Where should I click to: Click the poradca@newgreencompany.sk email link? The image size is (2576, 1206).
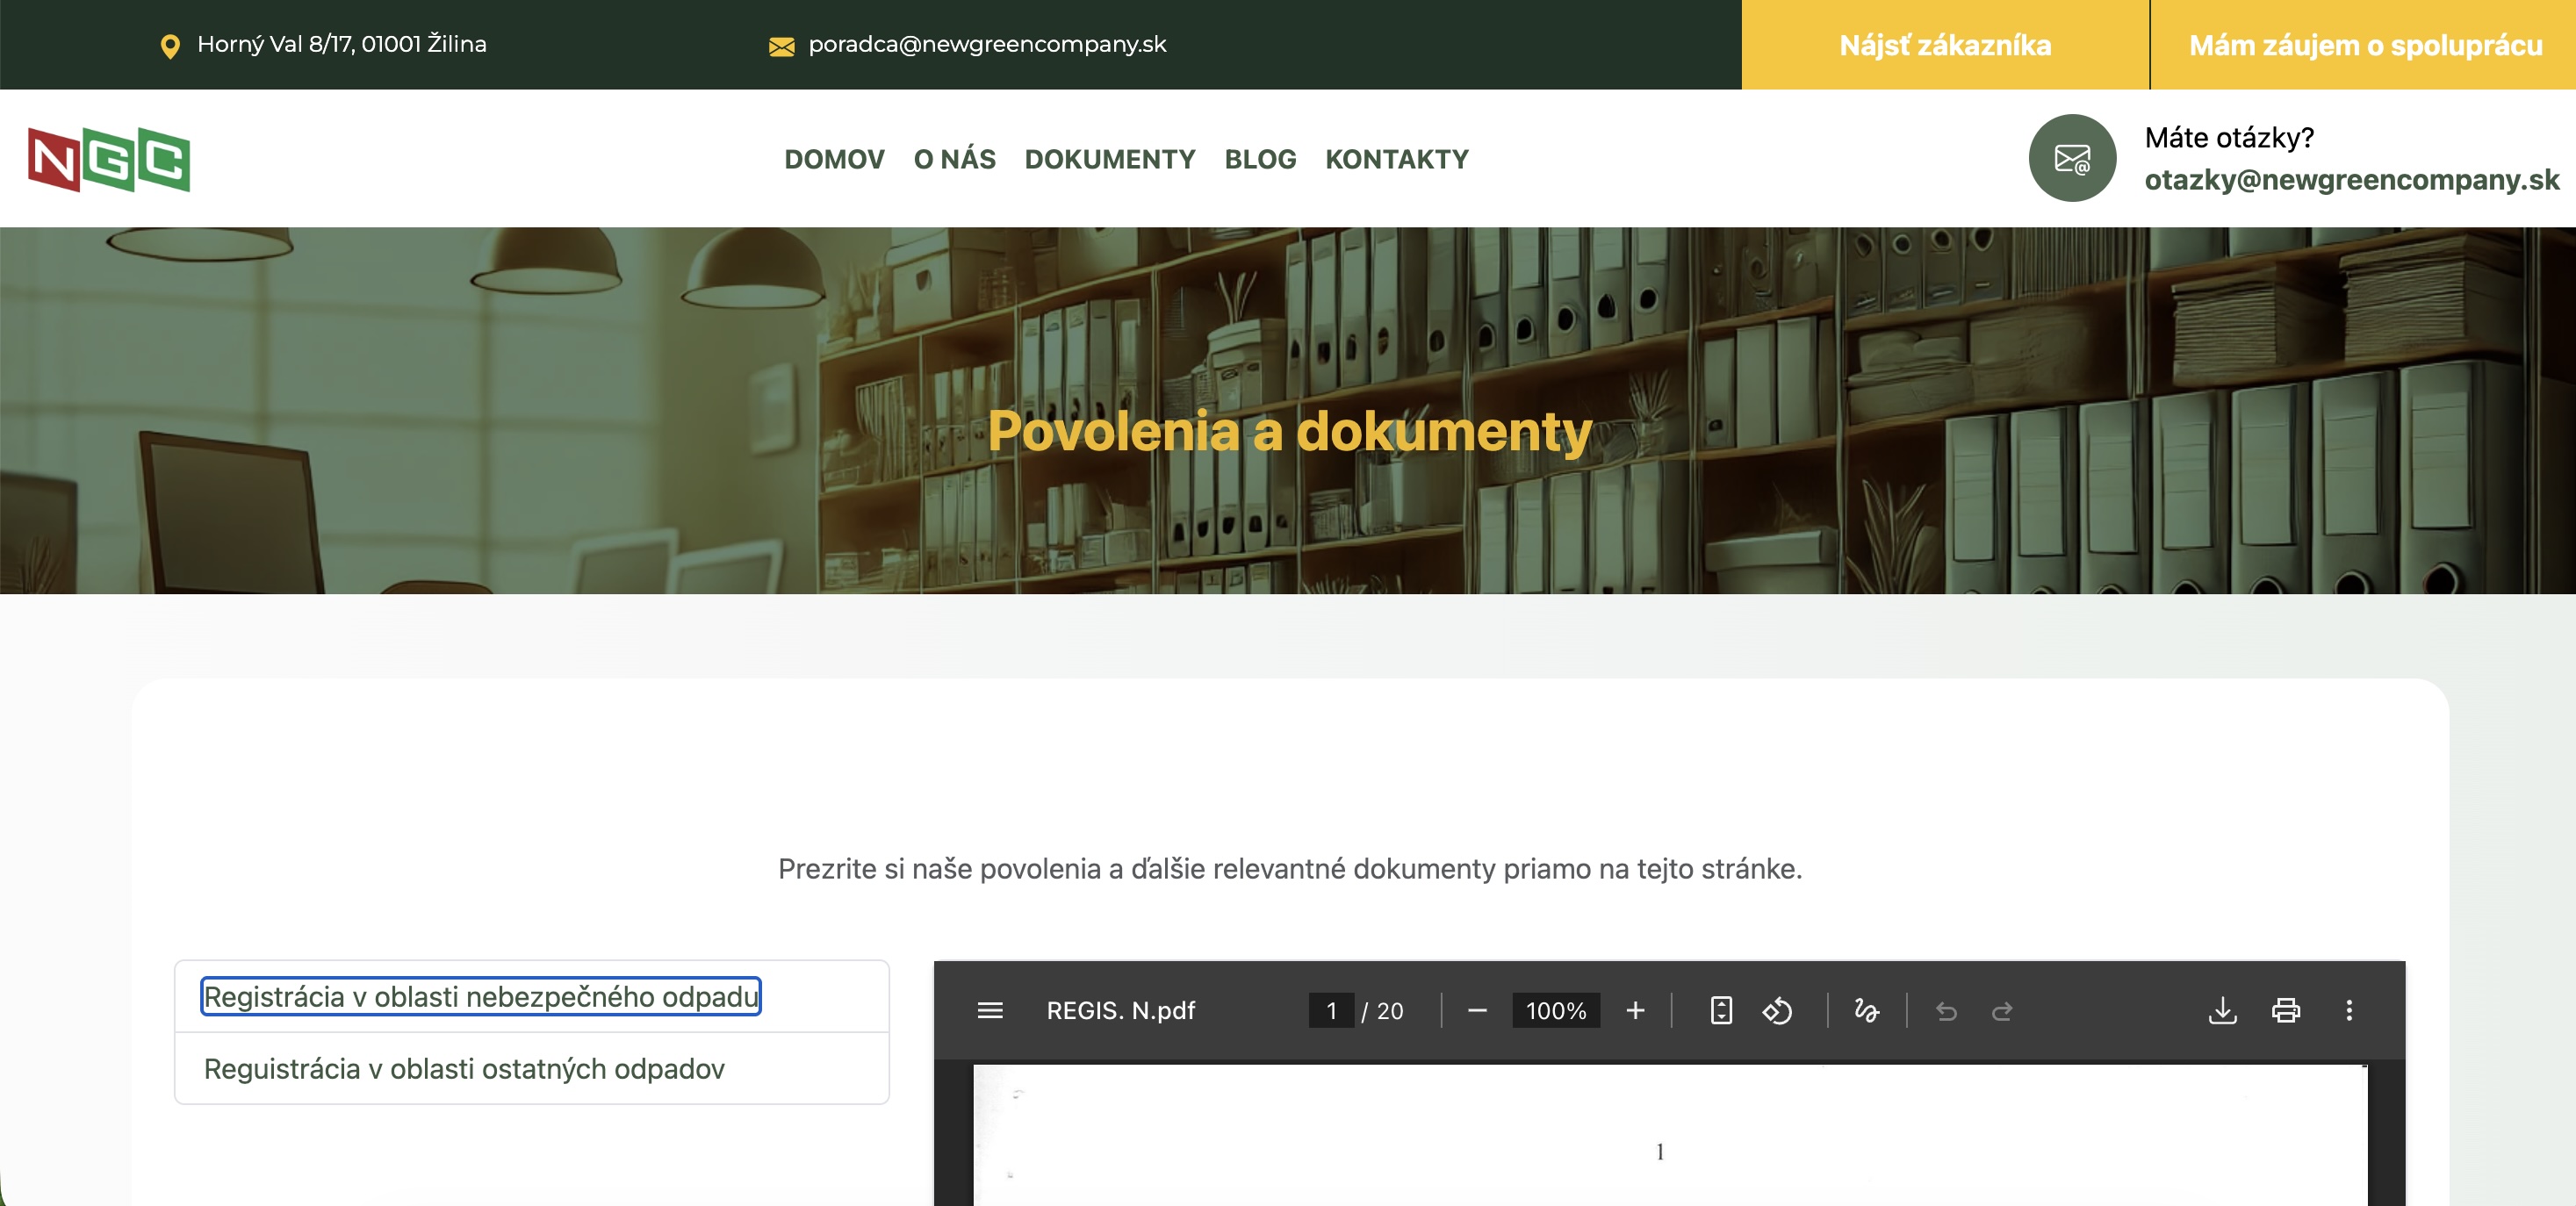point(987,44)
